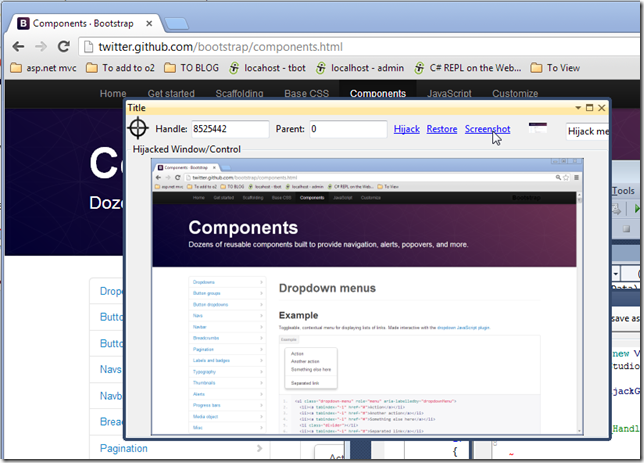Screen dimensions: 644x463
Task: Click the Restore link
Action: coord(441,129)
